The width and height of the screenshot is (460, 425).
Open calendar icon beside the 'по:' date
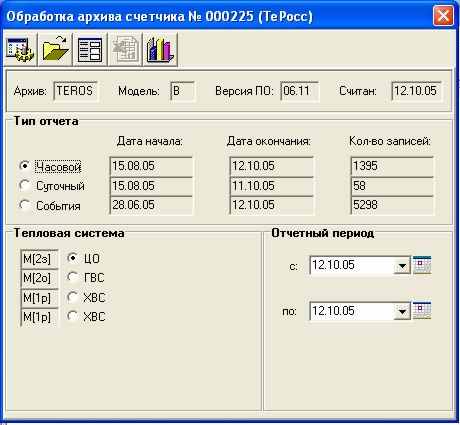(422, 311)
